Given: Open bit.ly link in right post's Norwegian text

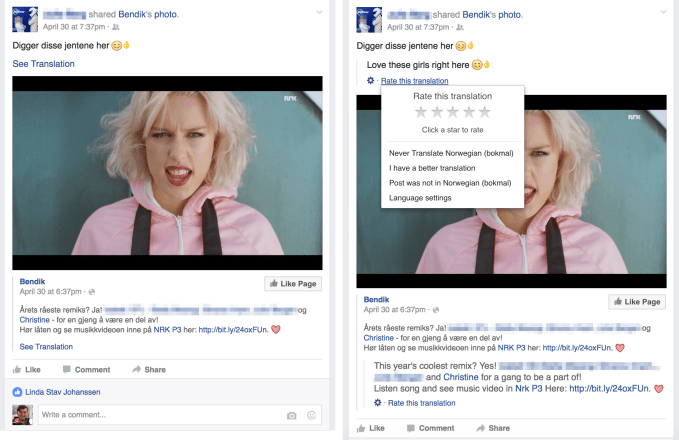Looking at the screenshot, I should pyautogui.click(x=577, y=348).
